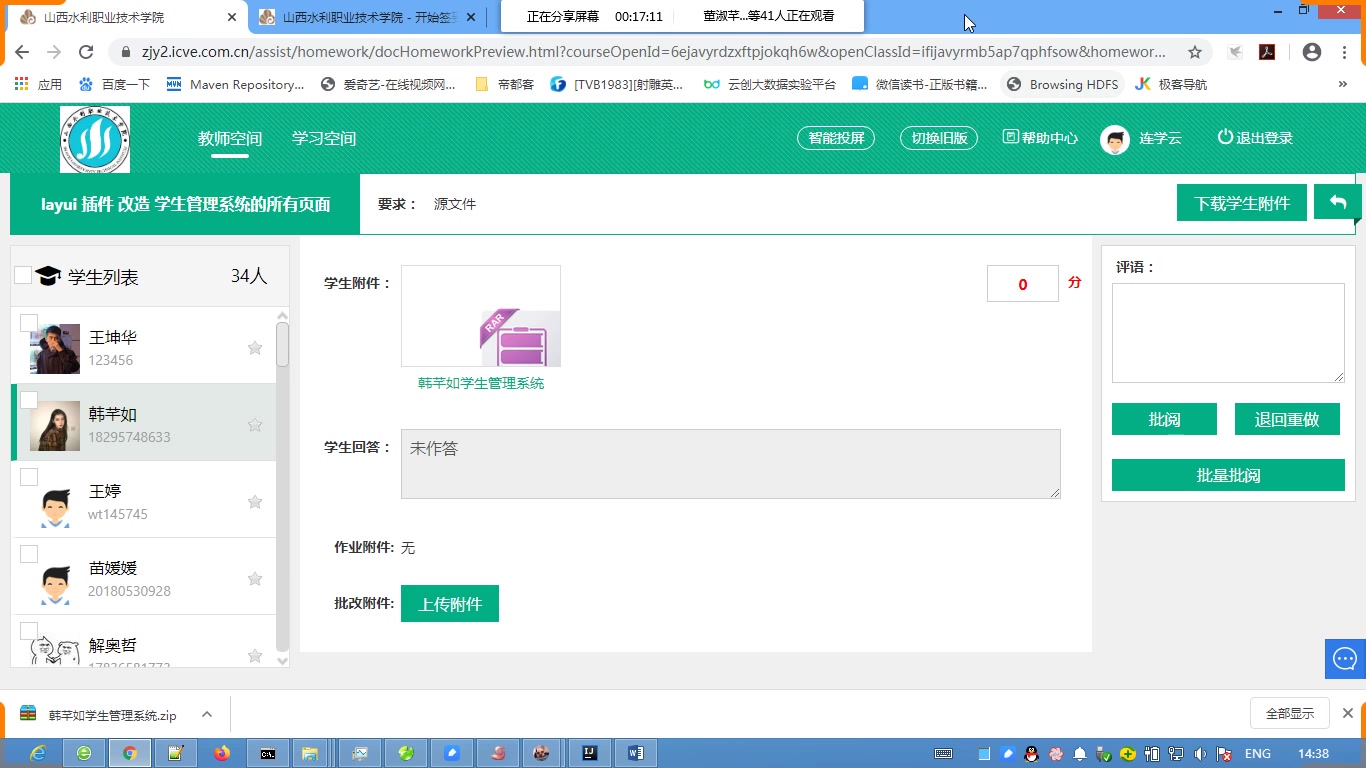This screenshot has width=1366, height=768.
Task: Click the score input showing 0
Action: [x=1022, y=284]
